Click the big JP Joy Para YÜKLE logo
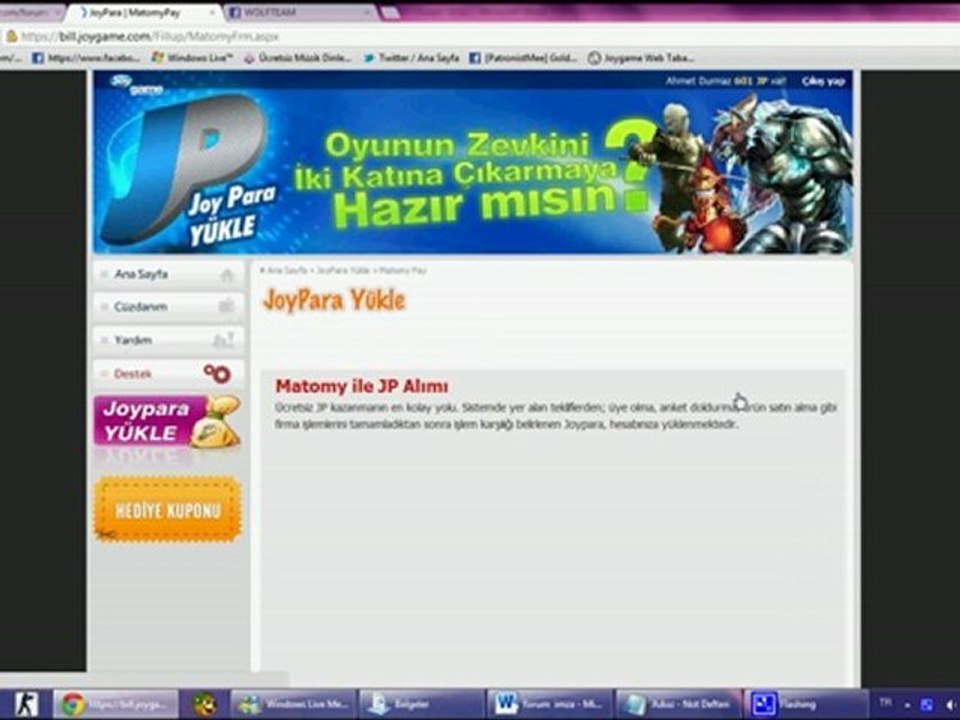This screenshot has width=960, height=720. pyautogui.click(x=190, y=171)
